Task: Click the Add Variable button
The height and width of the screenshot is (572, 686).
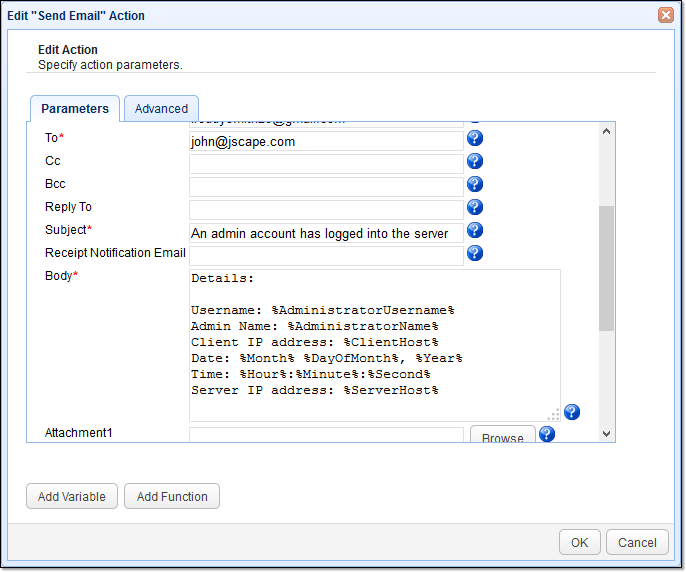Action: tap(72, 496)
